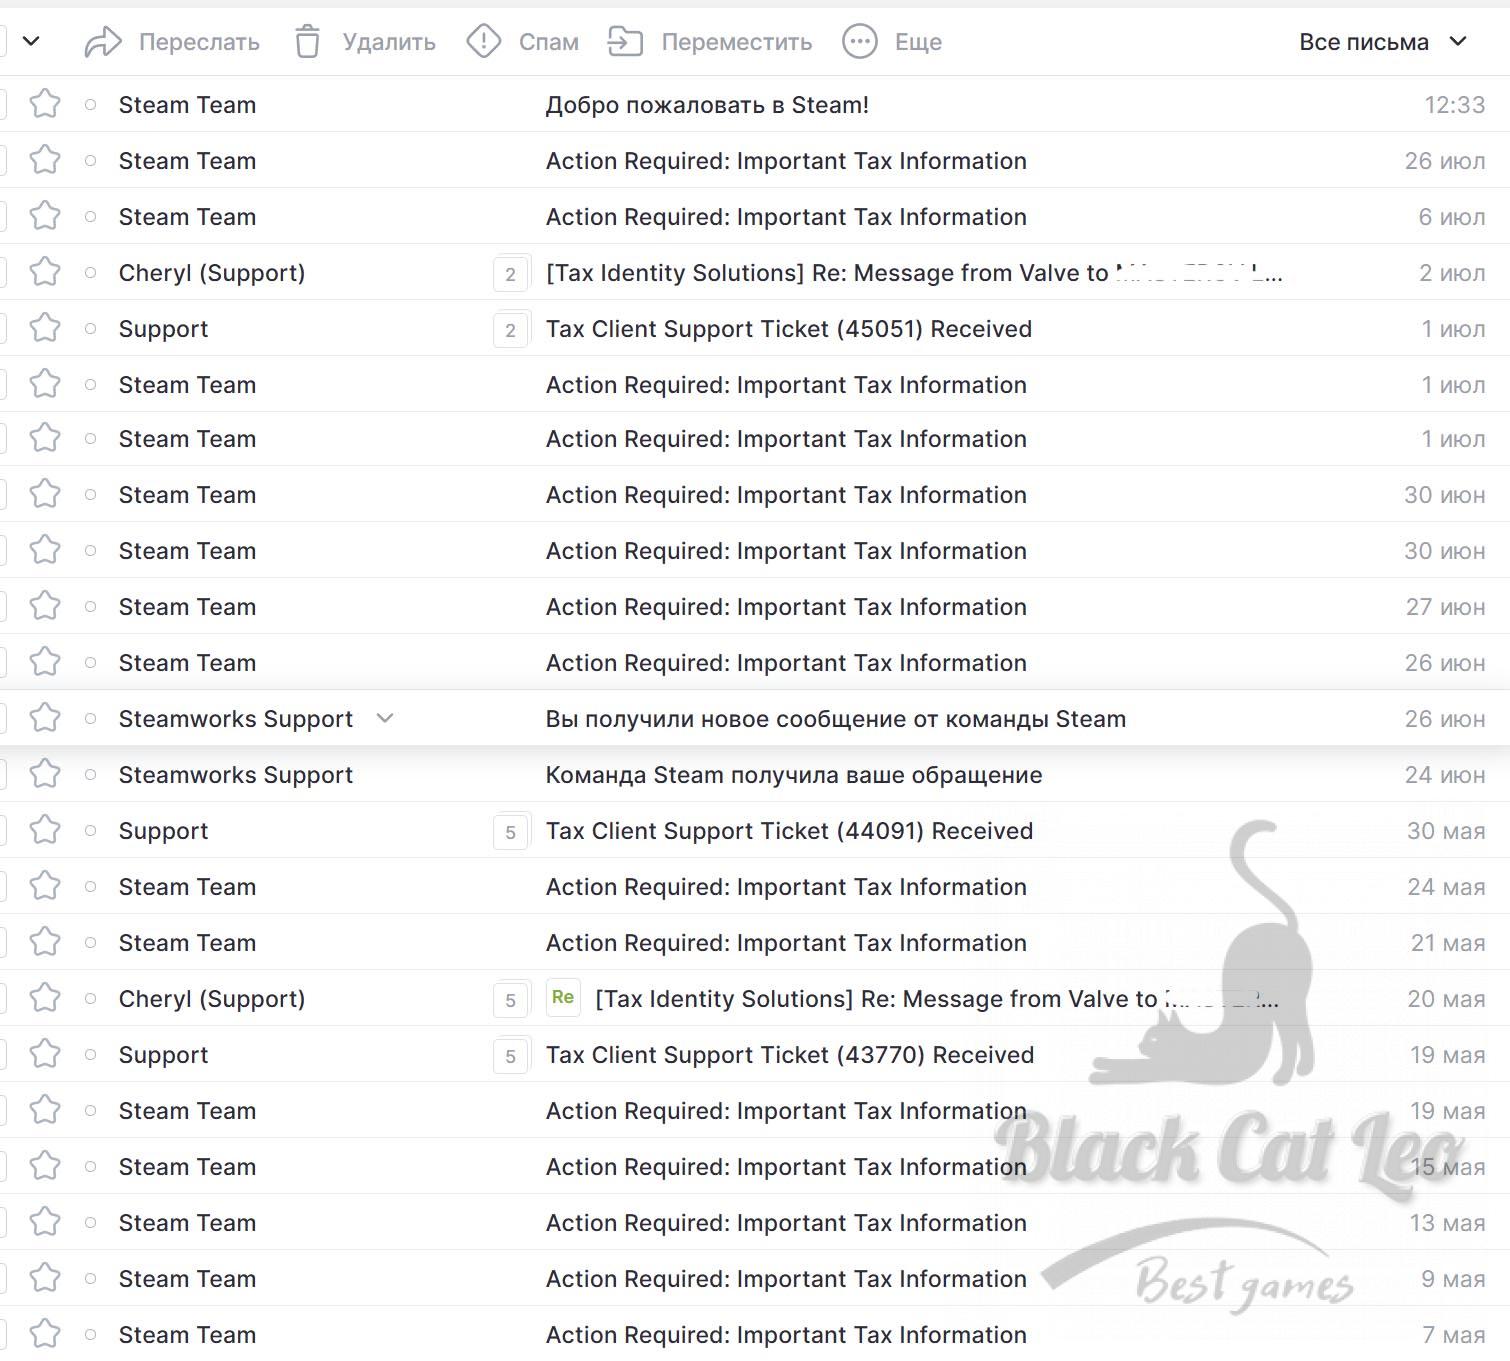1510x1361 pixels.
Task: Toggle read dot on 'Добро пожаловать в Steam!' email
Action: pos(91,104)
